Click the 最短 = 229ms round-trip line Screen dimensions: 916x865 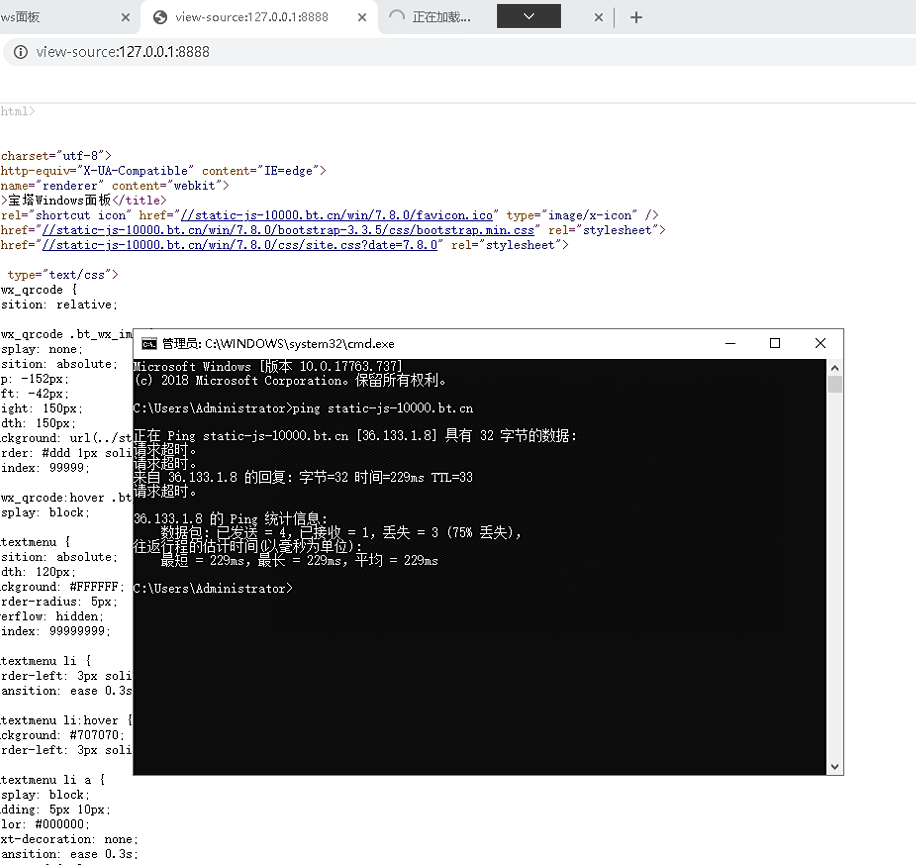pos(299,560)
